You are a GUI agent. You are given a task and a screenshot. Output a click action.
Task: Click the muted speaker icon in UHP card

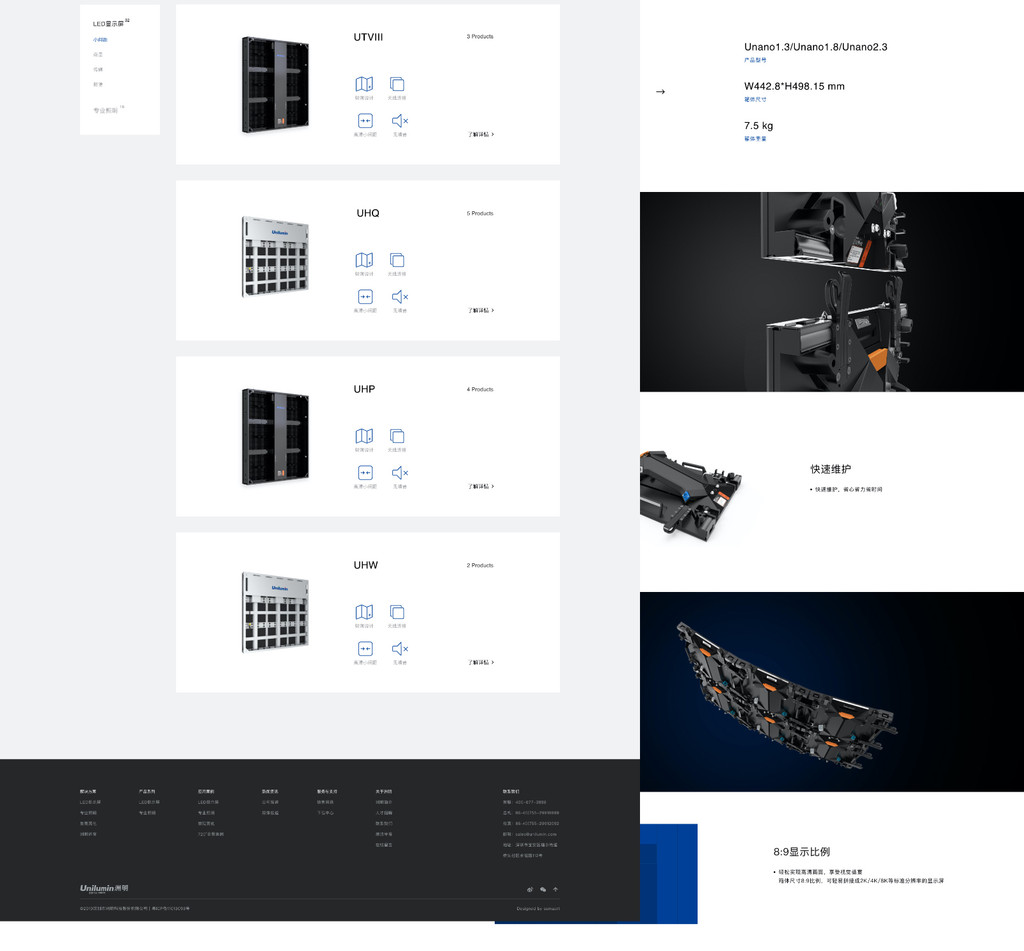coord(399,472)
